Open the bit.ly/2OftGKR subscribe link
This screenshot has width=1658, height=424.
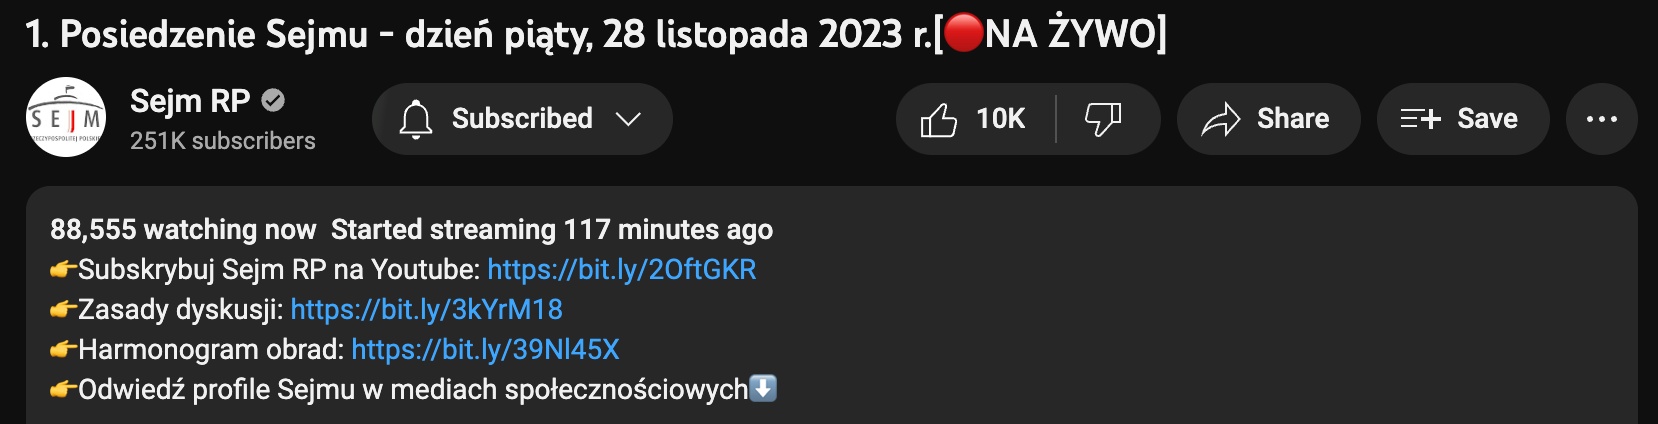622,270
